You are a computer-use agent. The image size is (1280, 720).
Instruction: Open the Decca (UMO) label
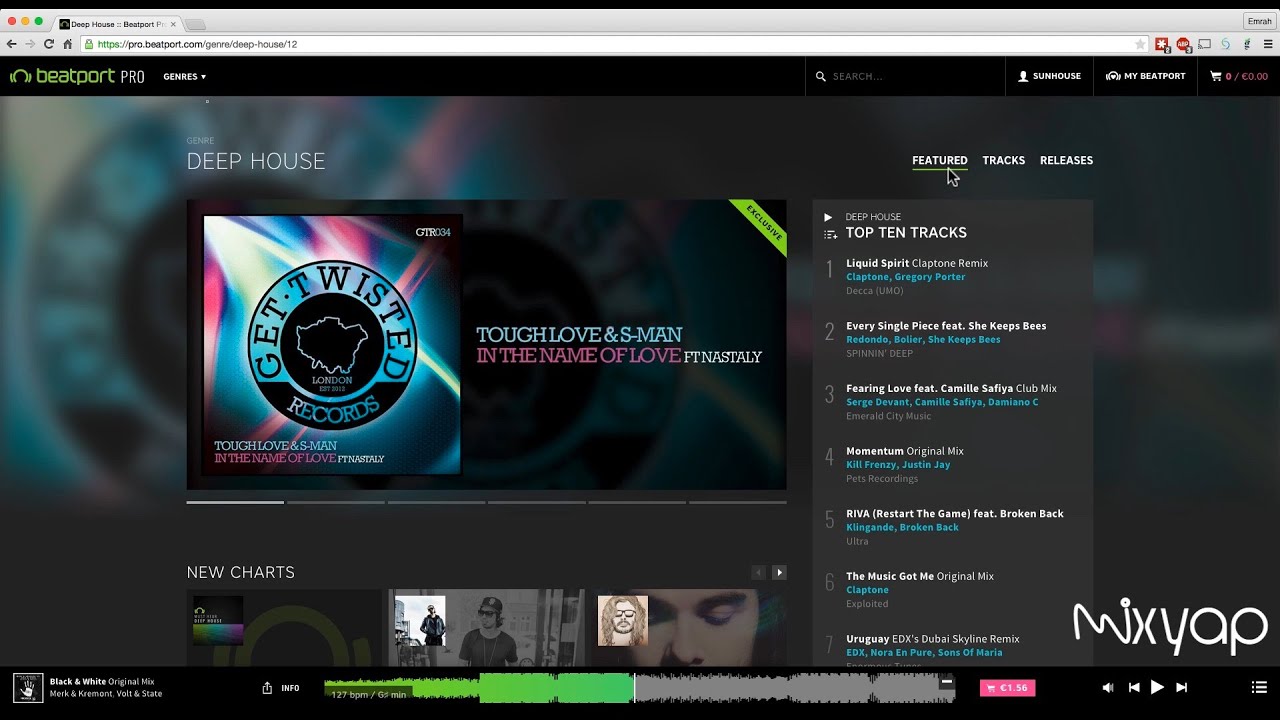pyautogui.click(x=875, y=291)
